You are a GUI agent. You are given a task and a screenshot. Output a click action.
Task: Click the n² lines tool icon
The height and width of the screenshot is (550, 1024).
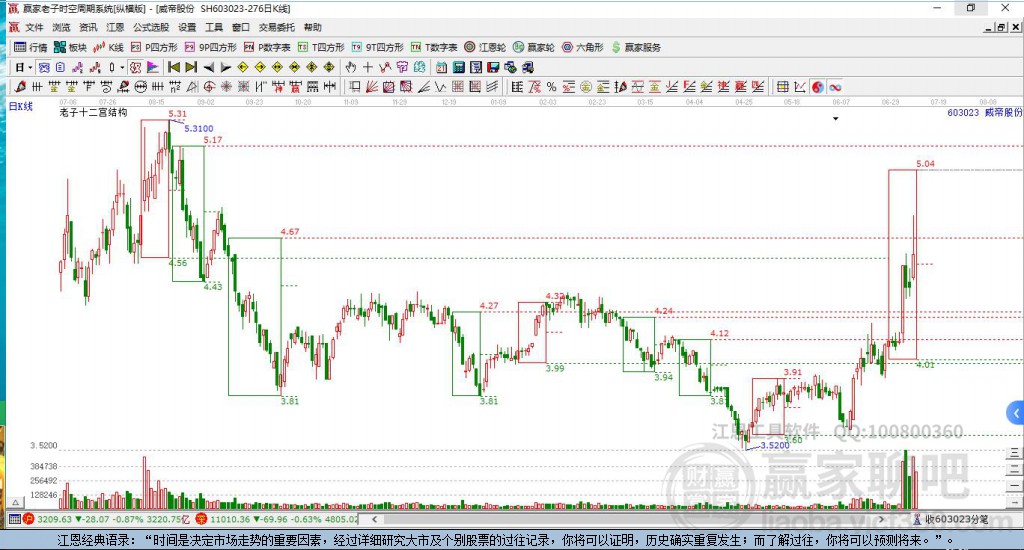coord(175,87)
